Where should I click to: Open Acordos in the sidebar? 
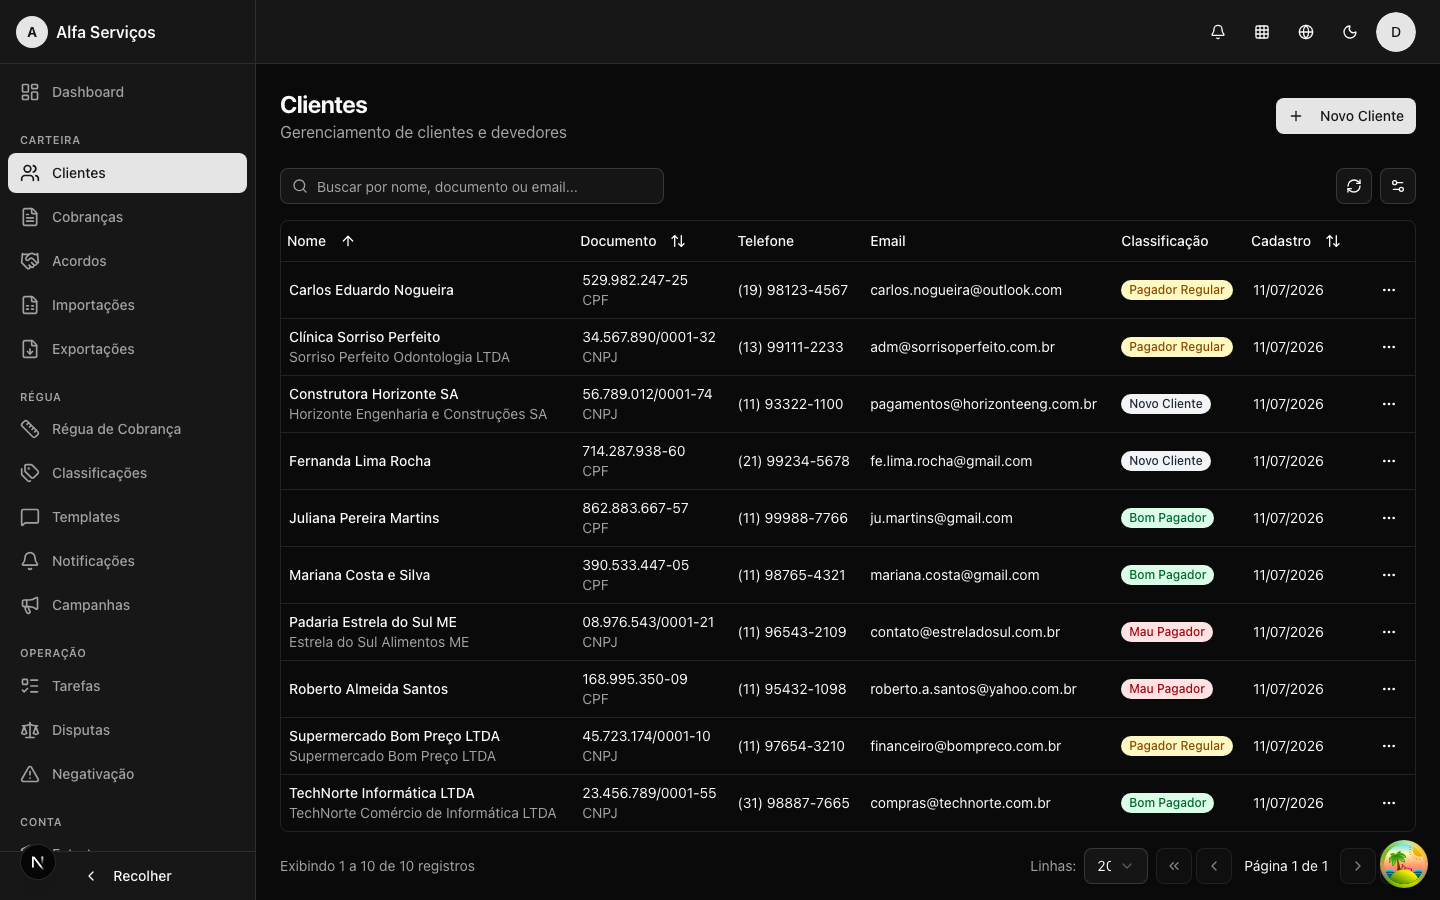point(128,261)
